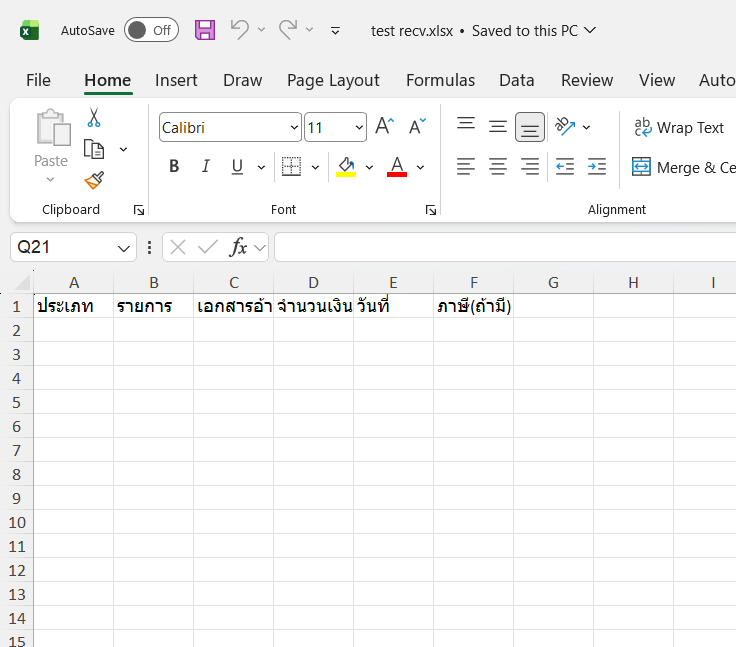Select column D header
Viewport: 736px width, 647px height.
click(x=313, y=283)
